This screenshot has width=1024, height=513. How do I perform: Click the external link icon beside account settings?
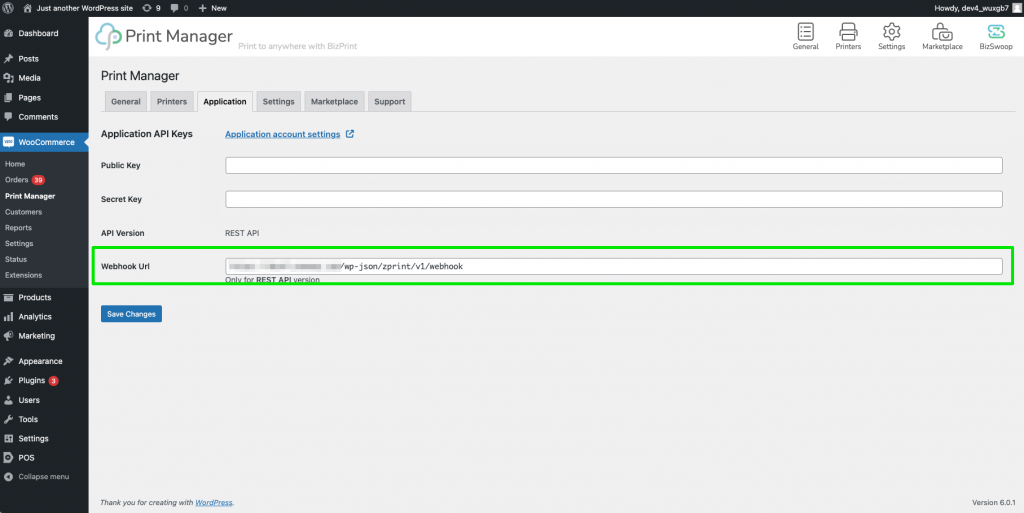click(350, 134)
